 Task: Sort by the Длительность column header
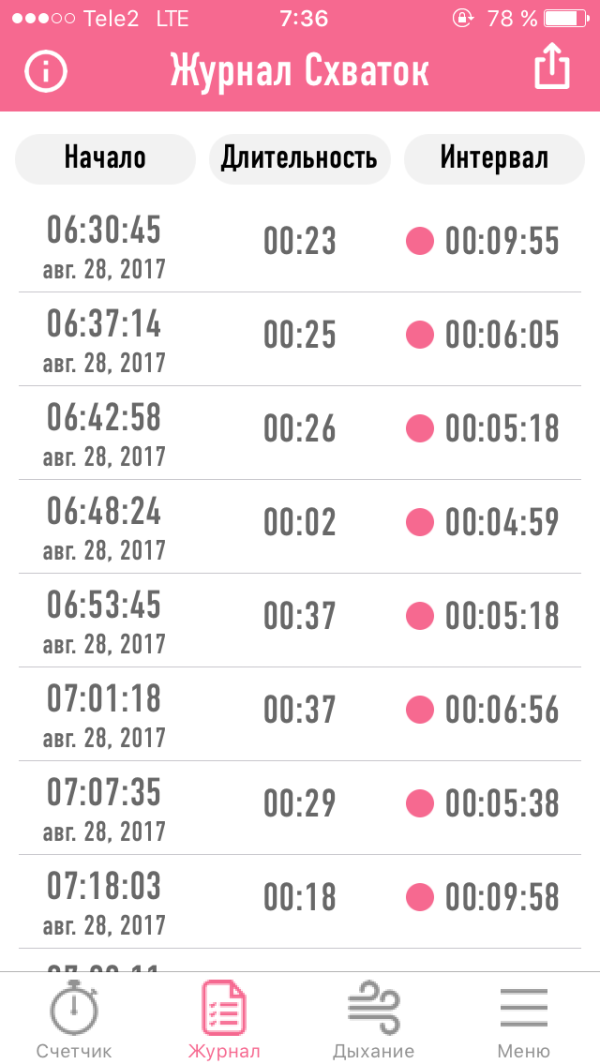tap(300, 159)
